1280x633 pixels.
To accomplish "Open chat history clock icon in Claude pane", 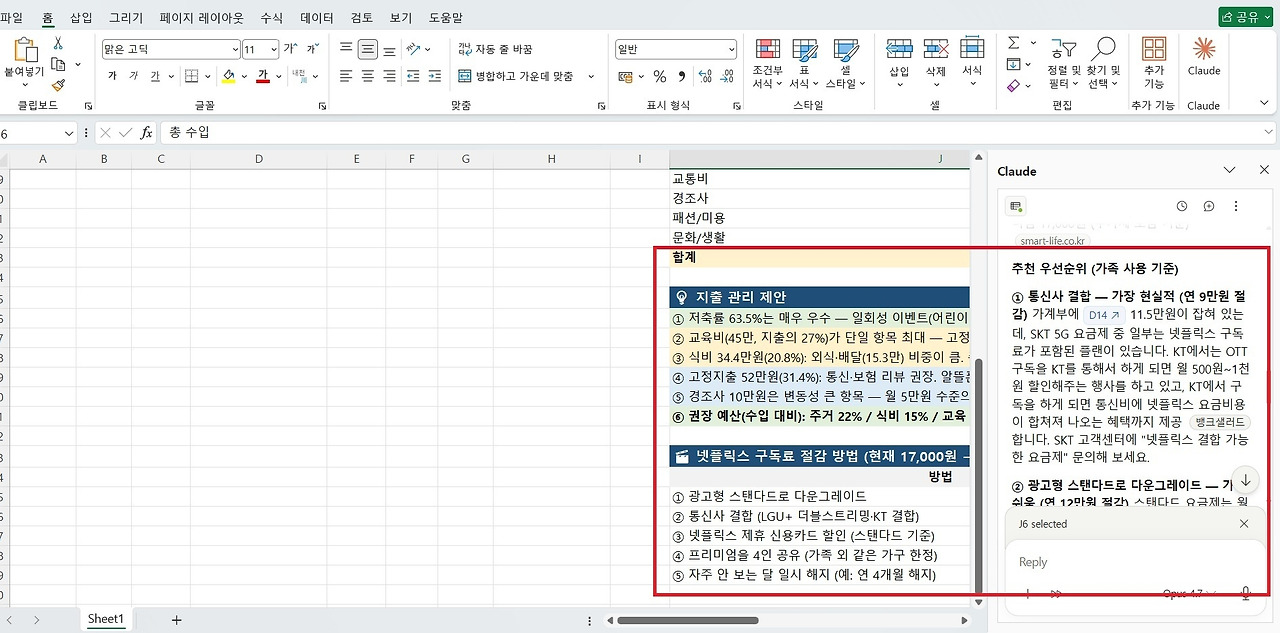I will coord(1182,206).
